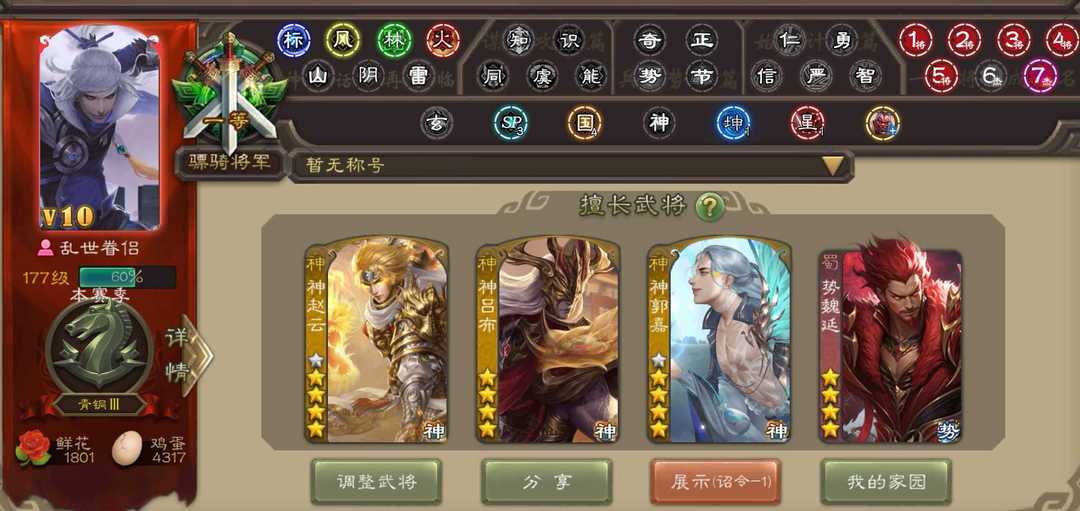Select the blue 坤 badge icon
Screen dimensions: 1080x511
pyautogui.click(x=733, y=124)
